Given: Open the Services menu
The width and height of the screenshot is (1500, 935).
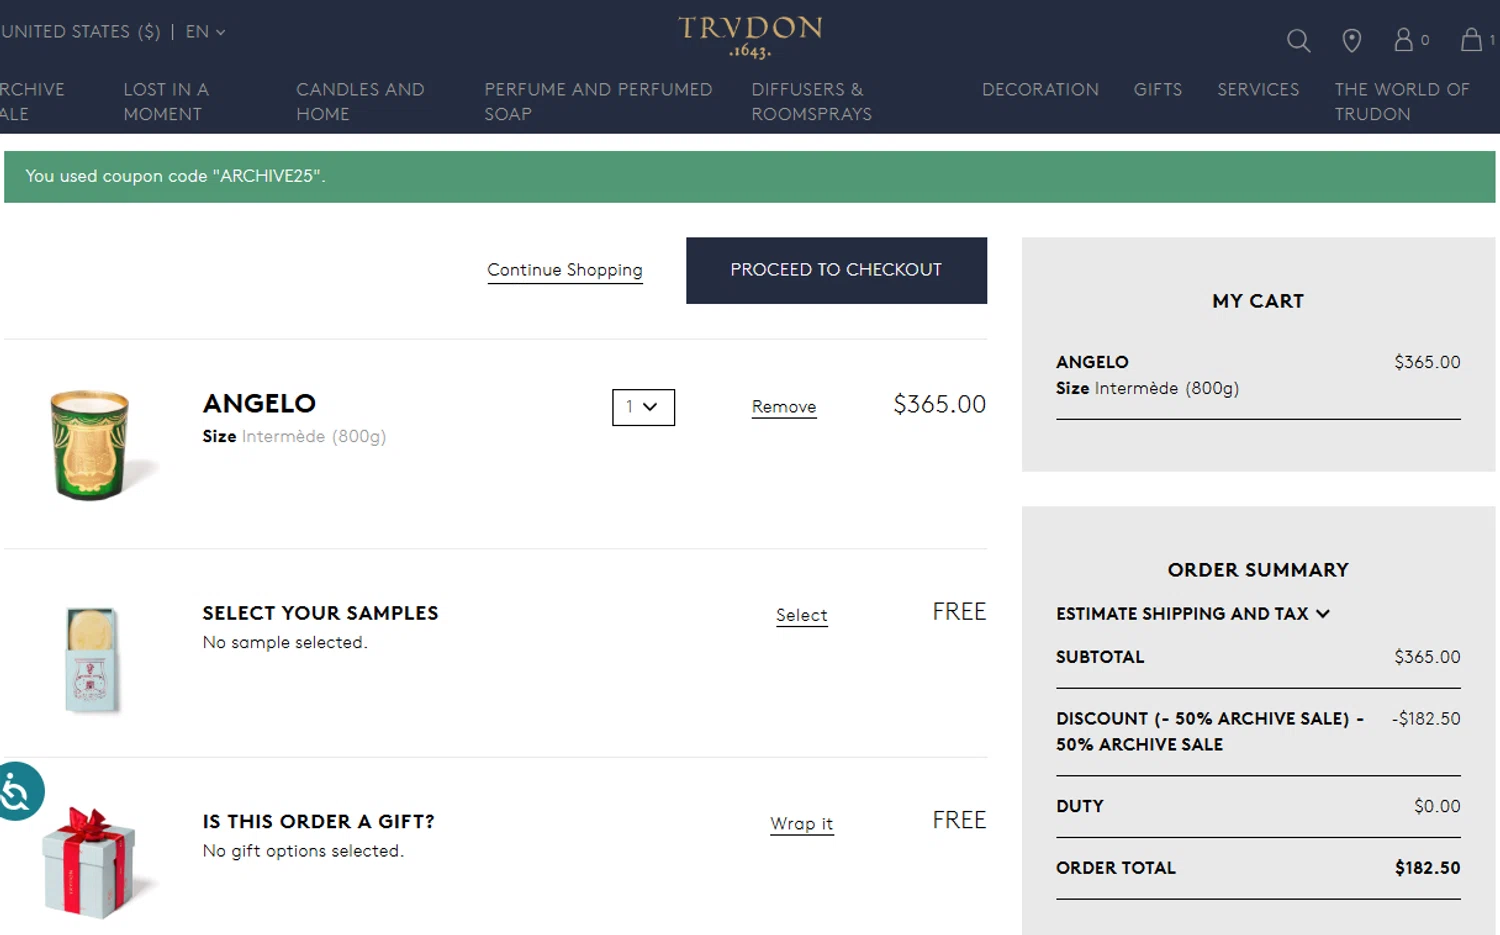Looking at the screenshot, I should point(1258,90).
